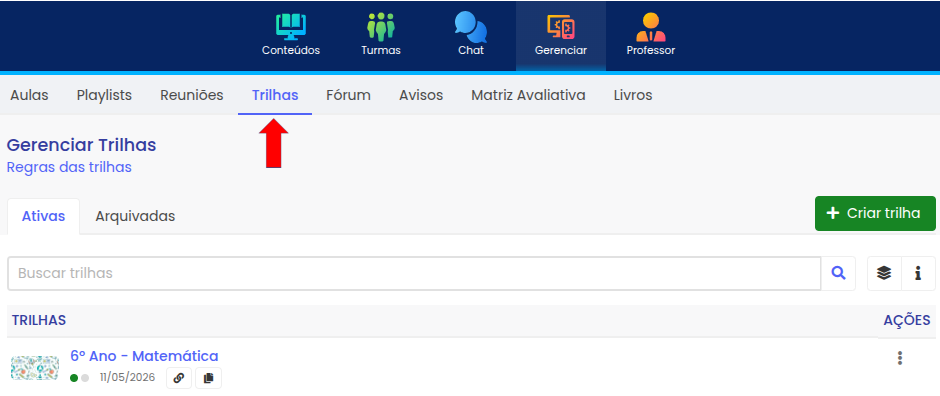Click the info icon button
Screen dimensions: 940x396
918,274
